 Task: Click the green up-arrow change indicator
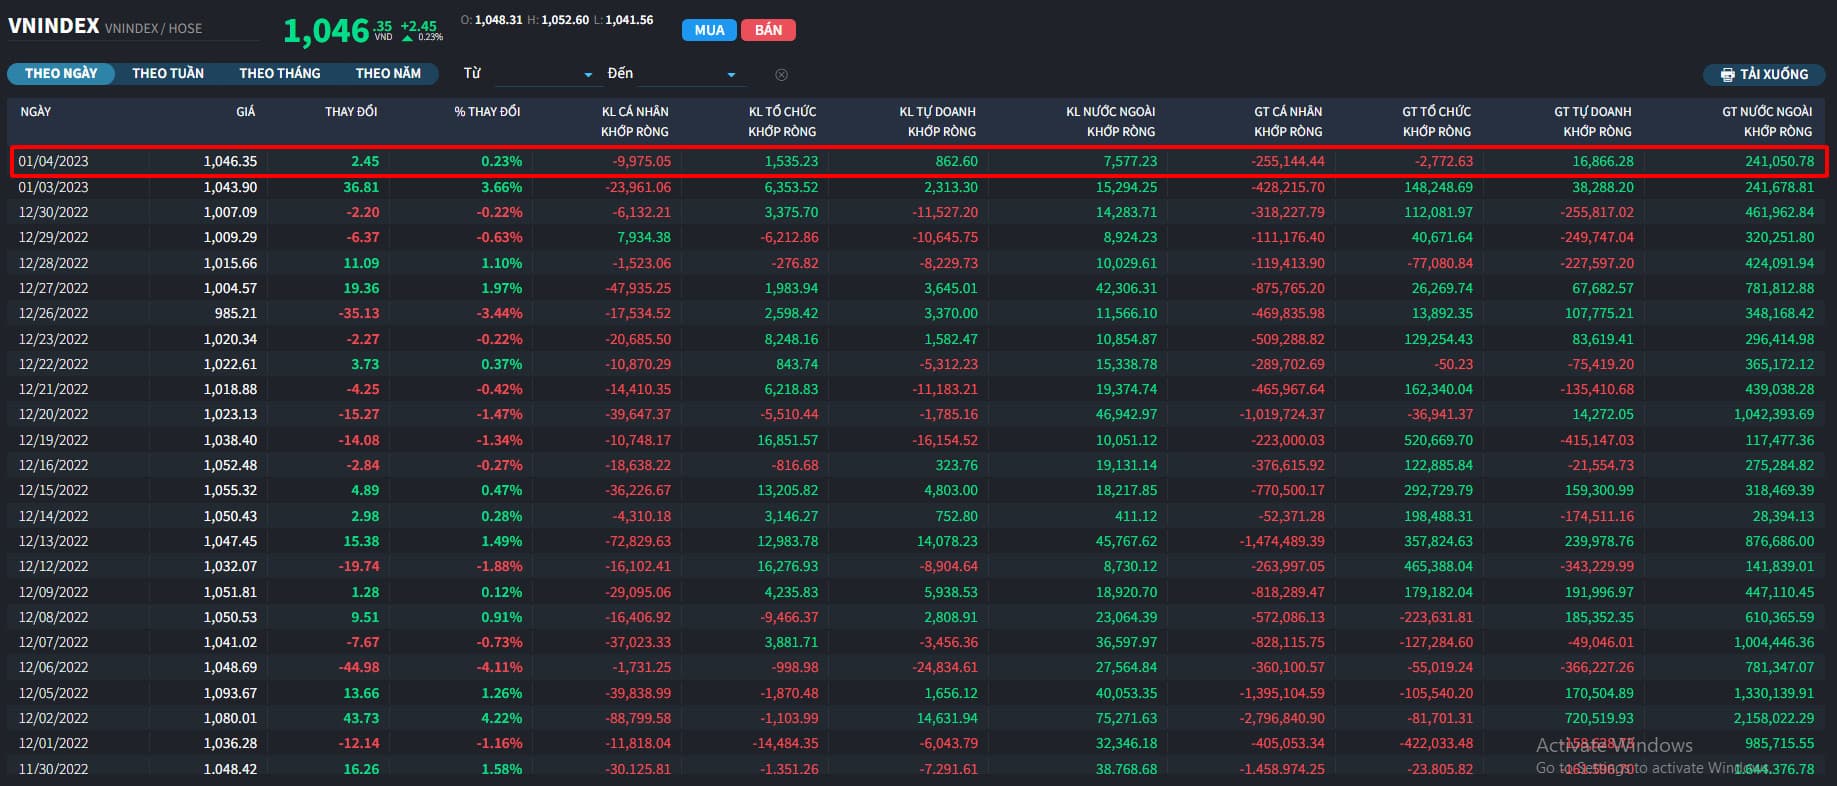coord(407,38)
